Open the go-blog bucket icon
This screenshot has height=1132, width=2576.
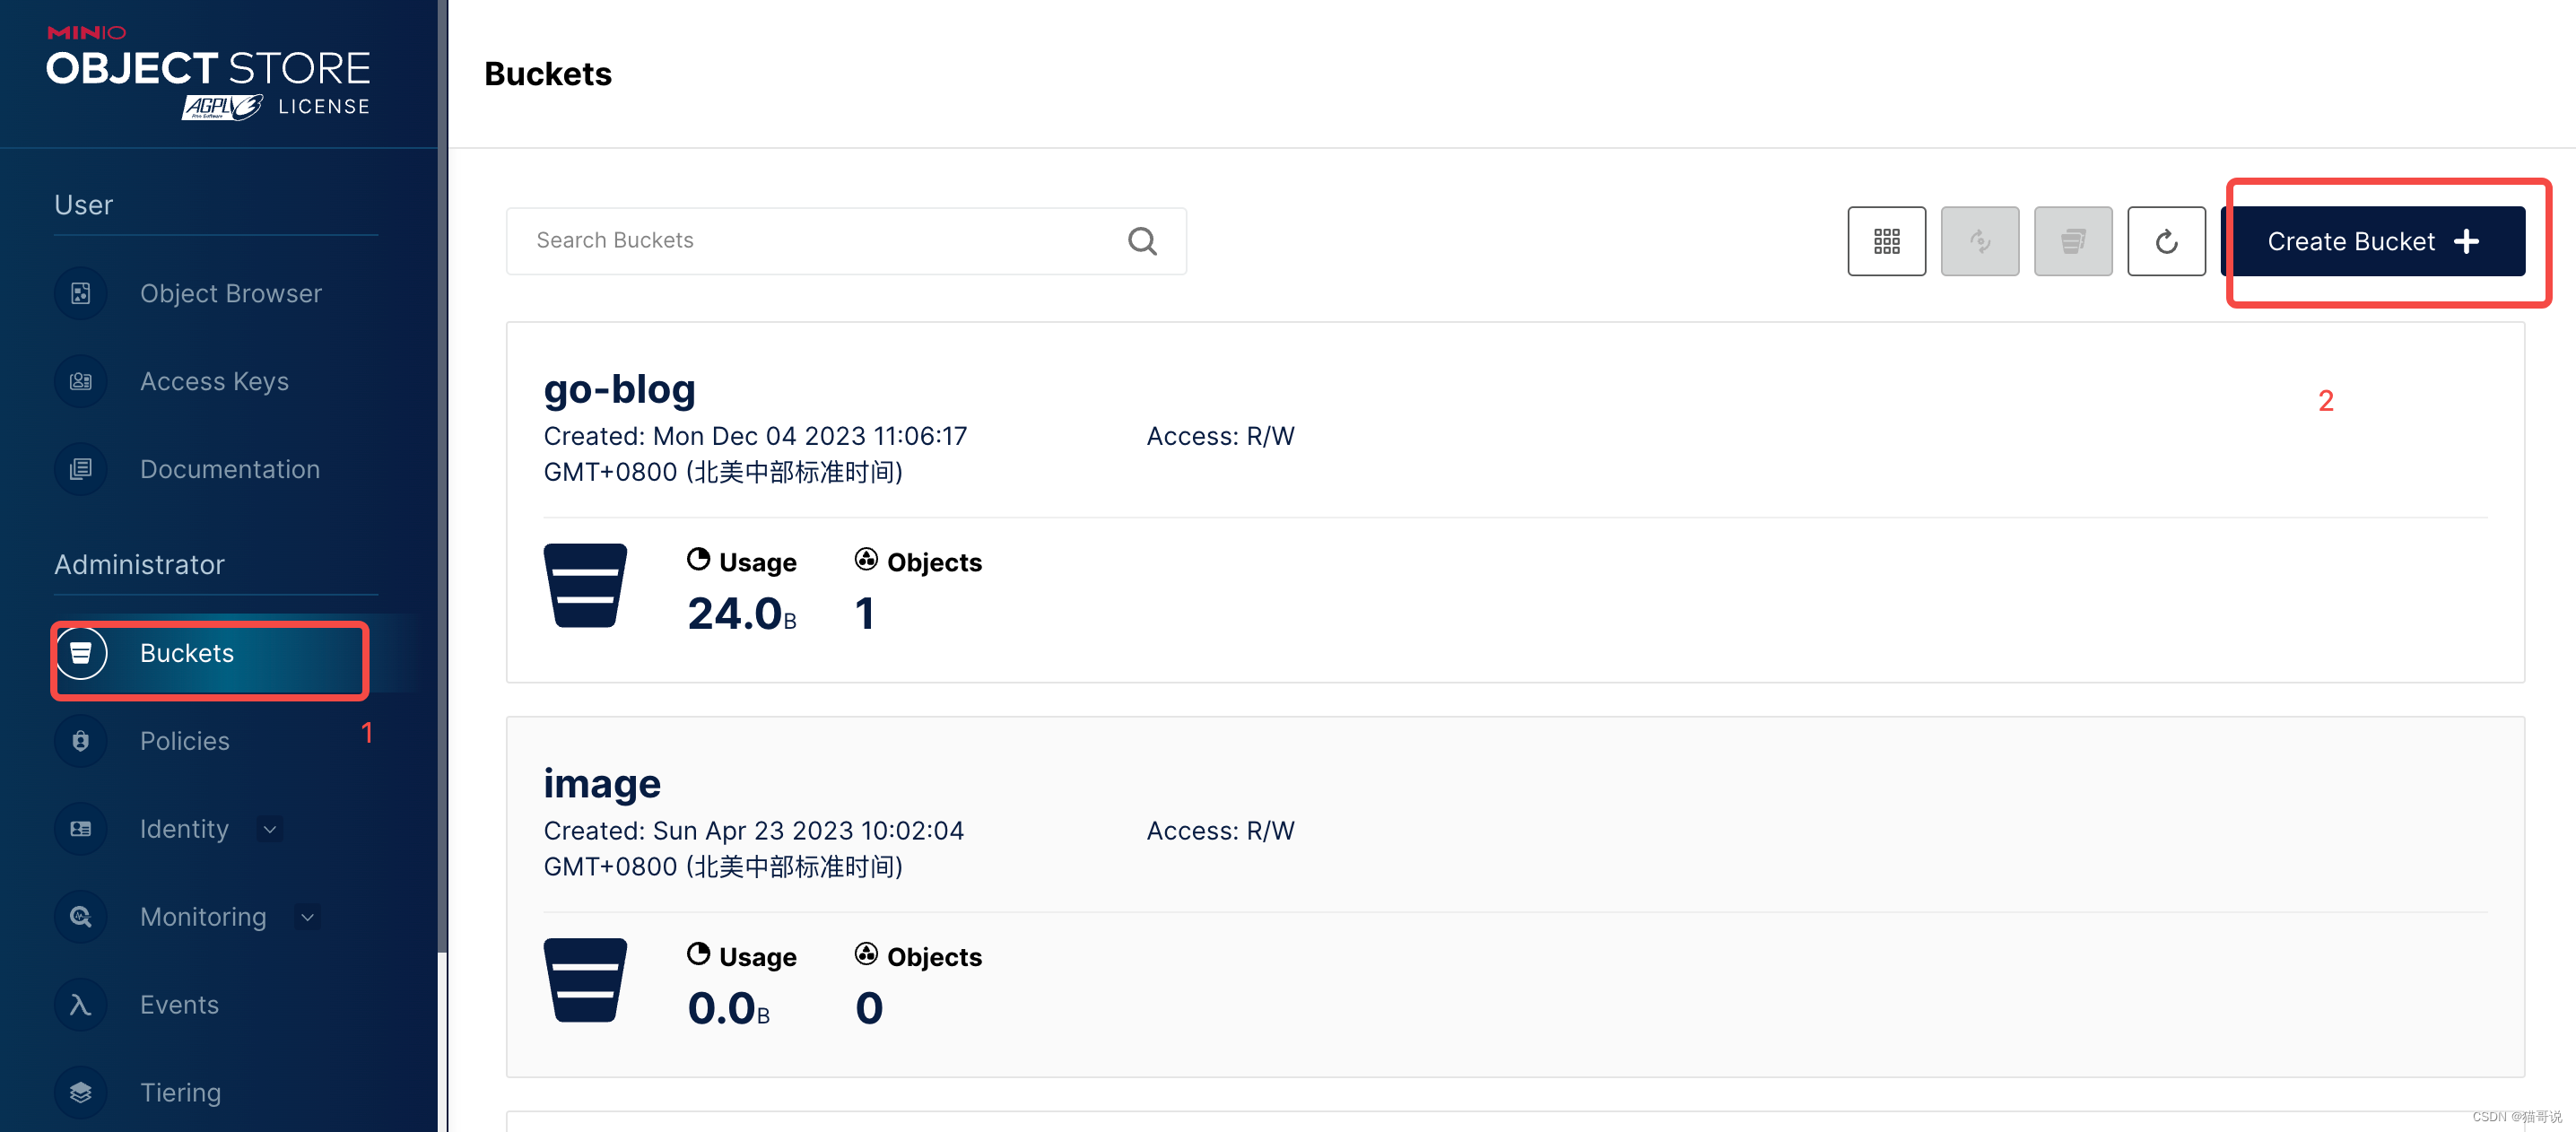pos(585,586)
